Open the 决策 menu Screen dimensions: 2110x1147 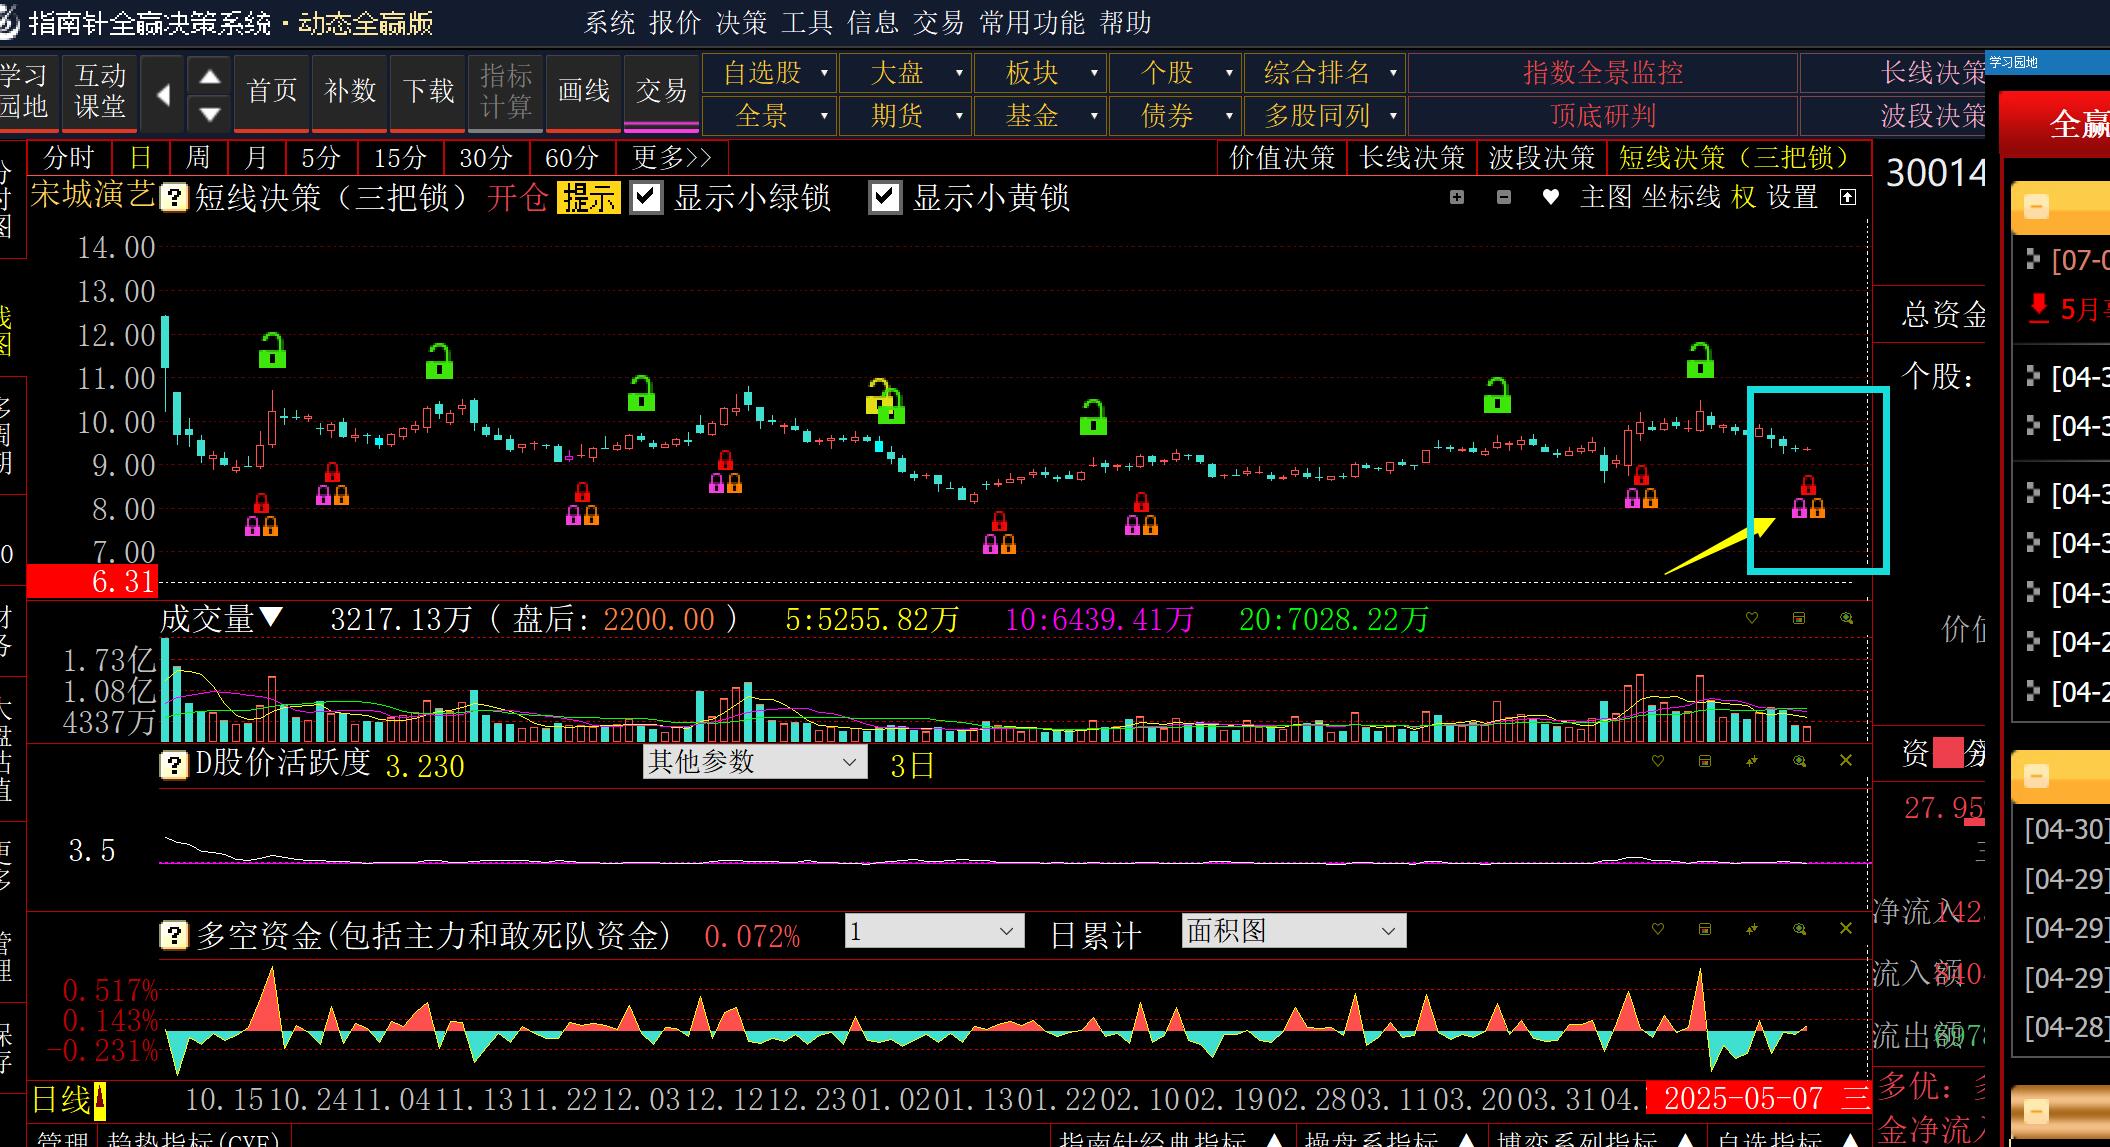pos(741,22)
